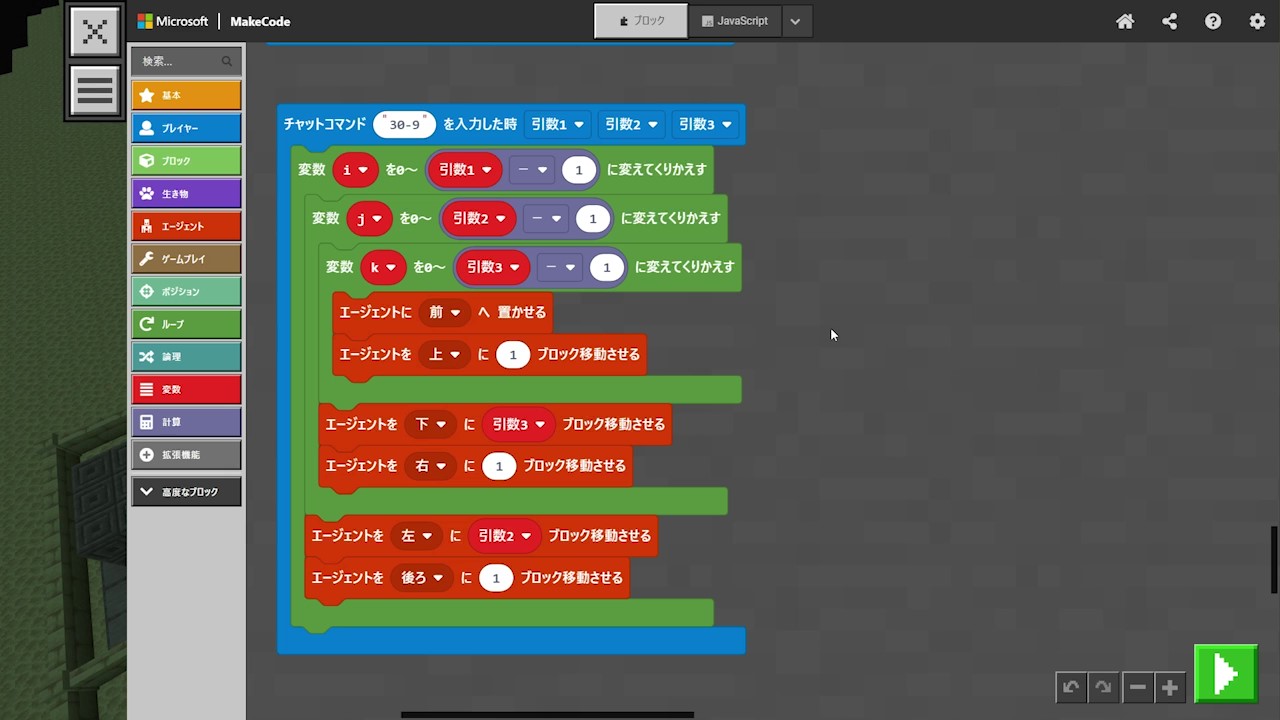Click the 30-9 chat command text field
1280x720 pixels.
coord(404,125)
